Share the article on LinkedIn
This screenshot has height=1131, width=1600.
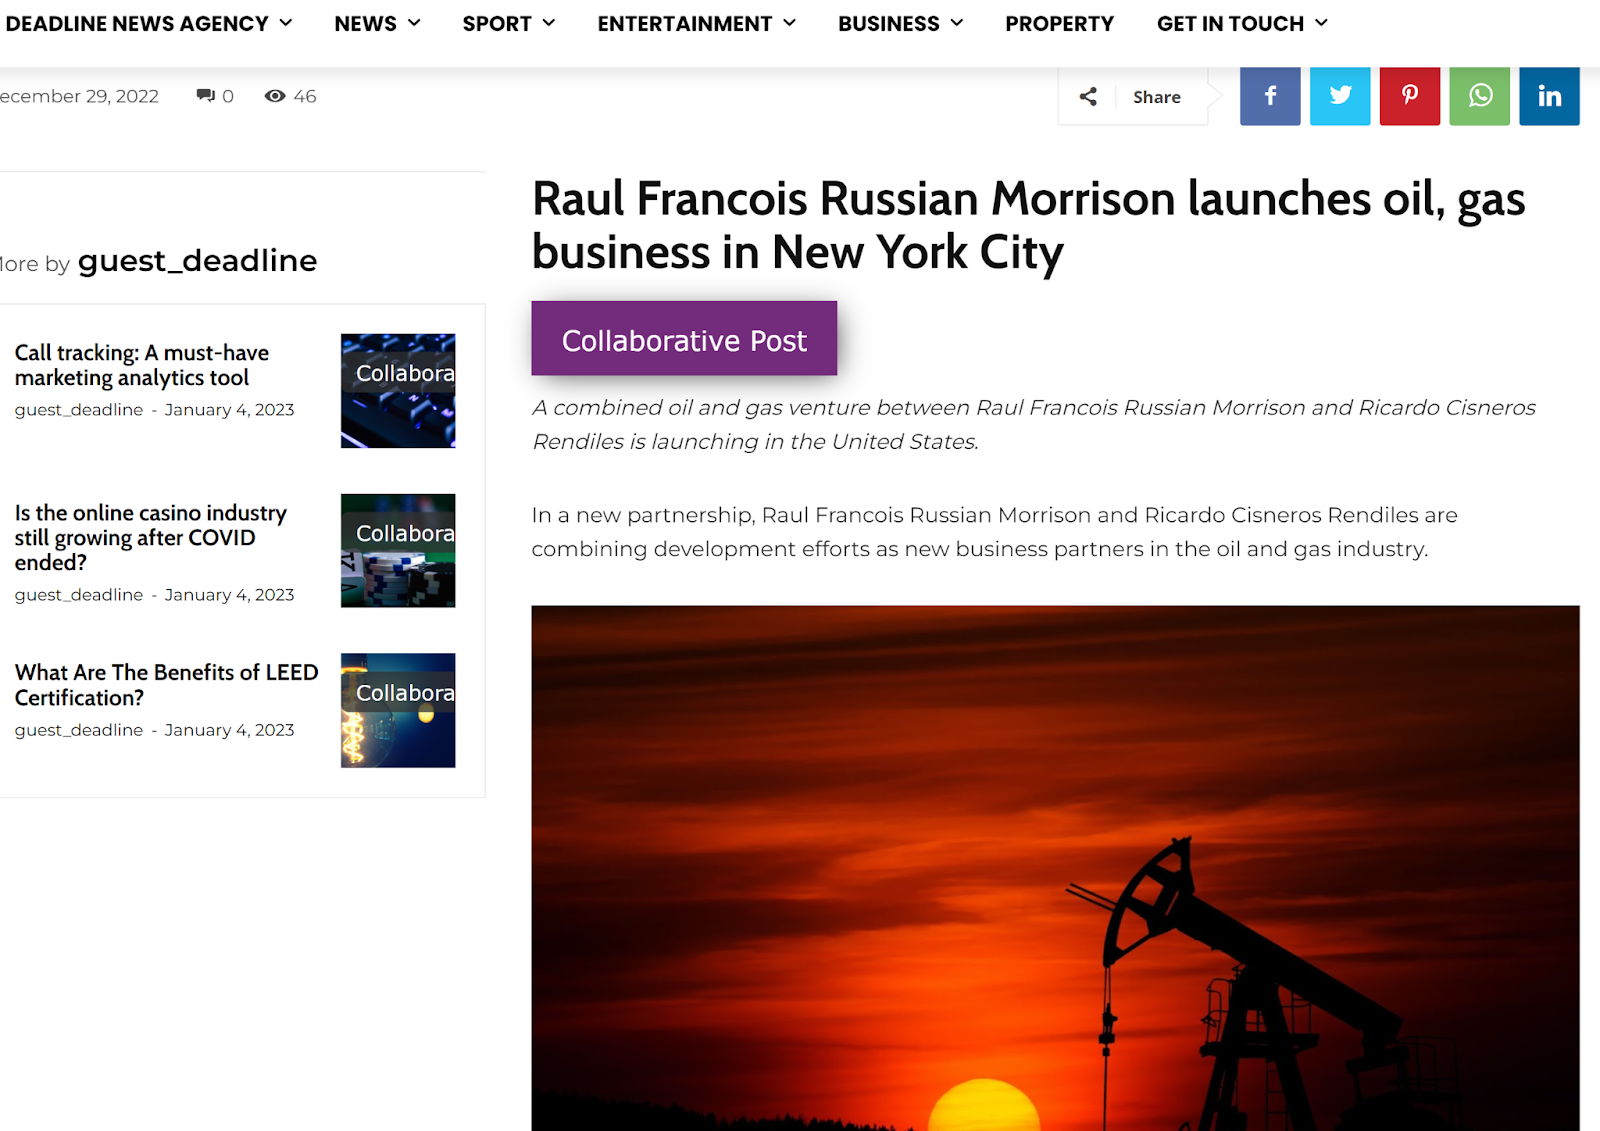coord(1549,96)
